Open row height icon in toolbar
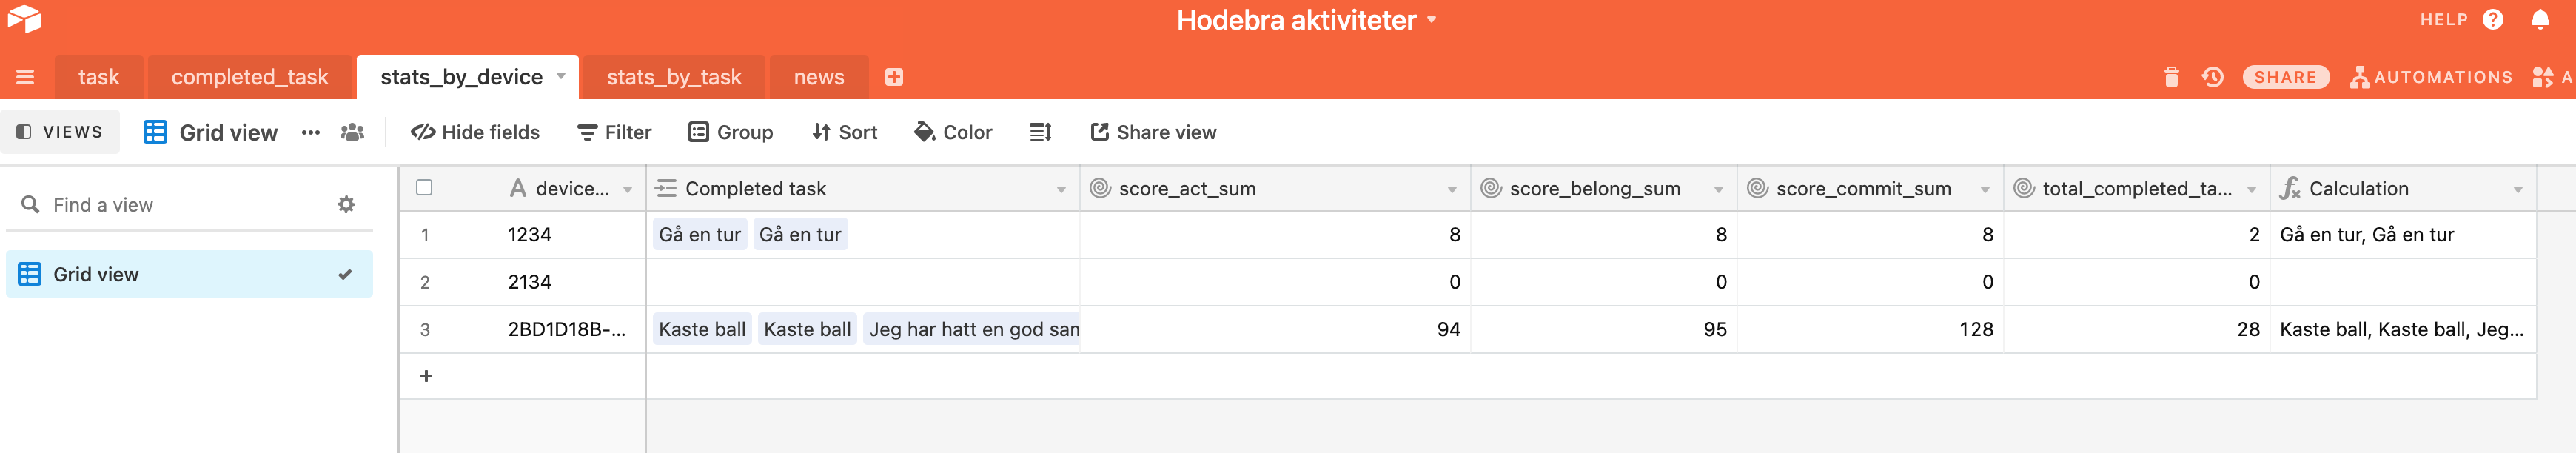This screenshot has height=453, width=2576. [1040, 132]
